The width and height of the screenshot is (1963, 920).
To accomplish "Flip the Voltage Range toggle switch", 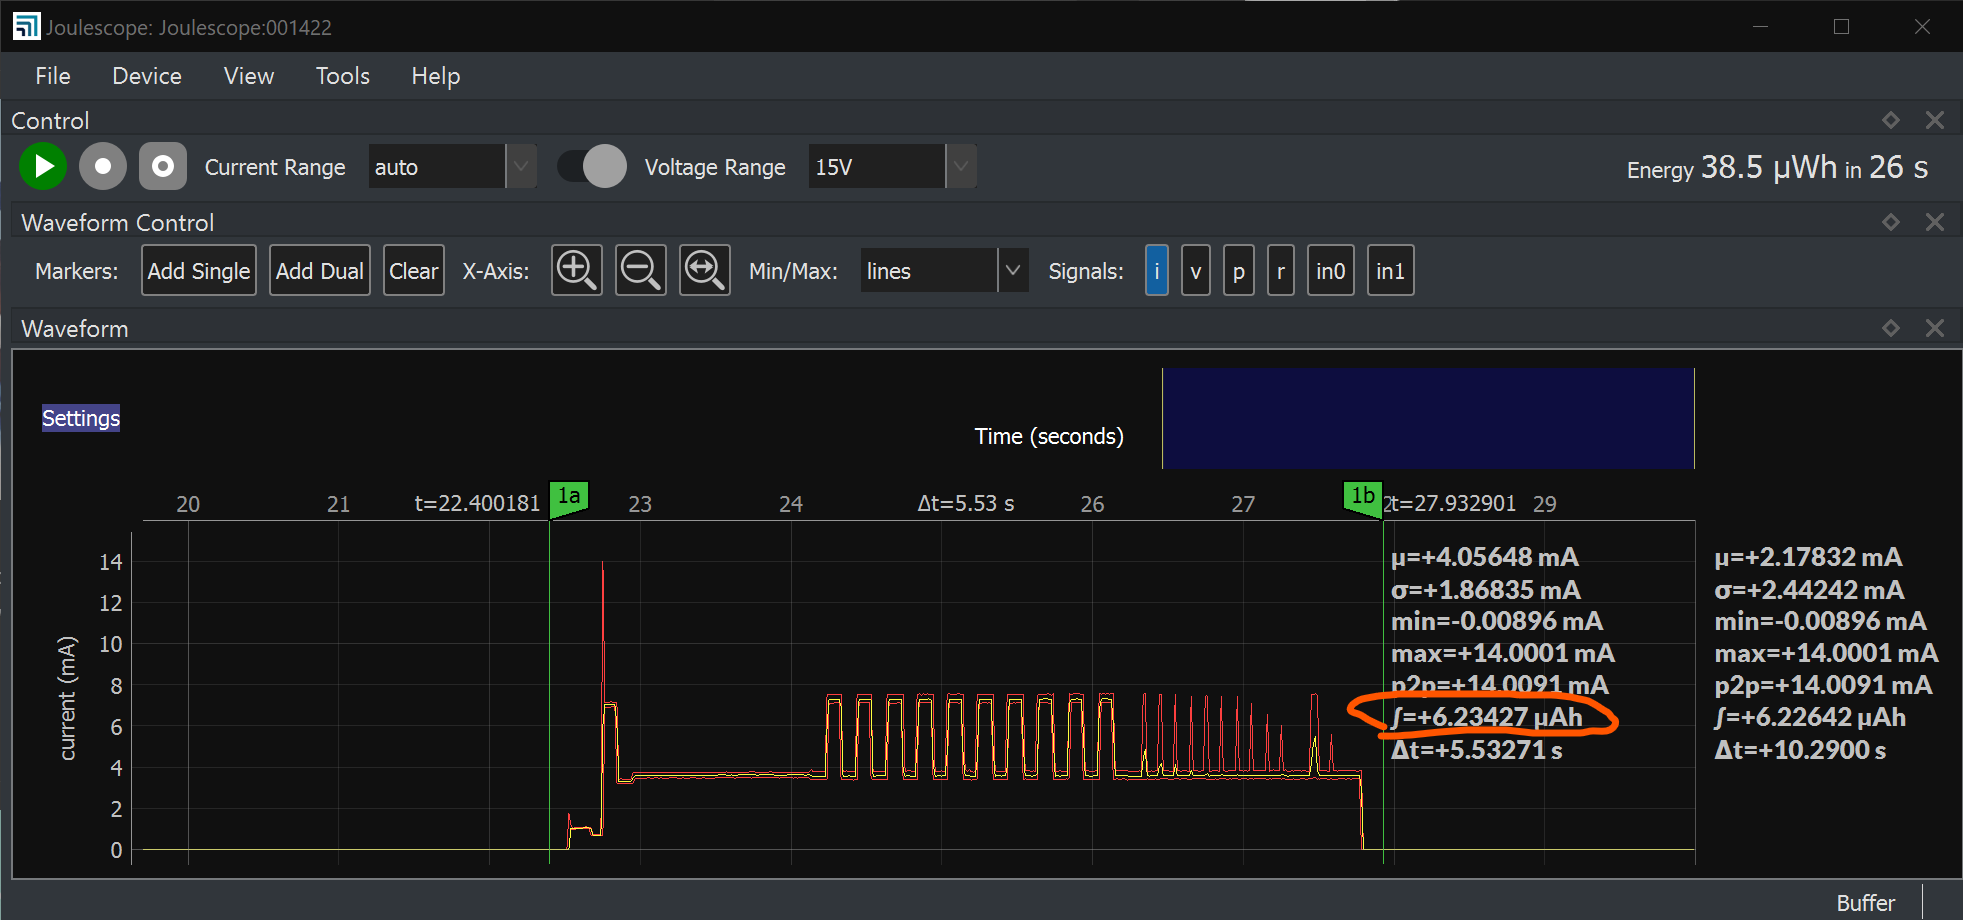I will (x=589, y=166).
